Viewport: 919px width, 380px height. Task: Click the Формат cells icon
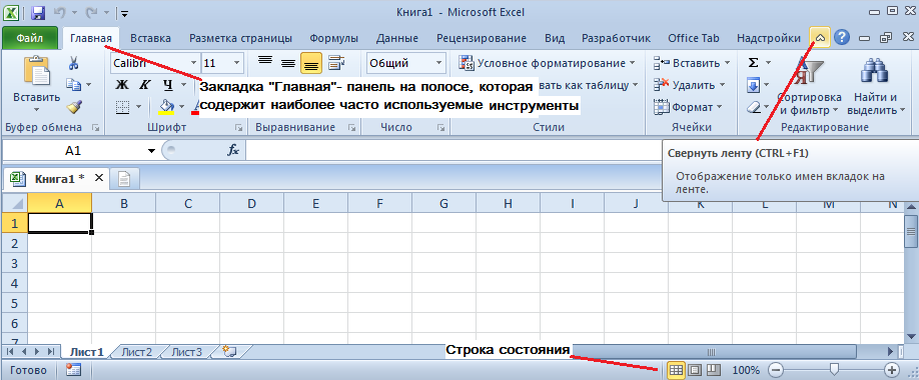[662, 107]
